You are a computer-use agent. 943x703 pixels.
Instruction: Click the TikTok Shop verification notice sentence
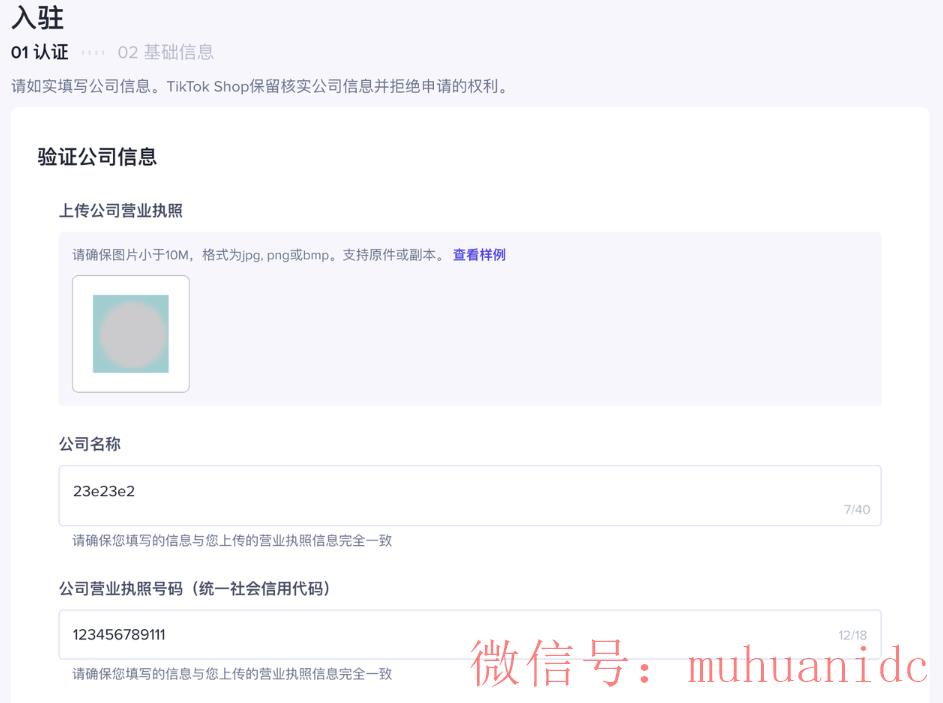point(260,87)
